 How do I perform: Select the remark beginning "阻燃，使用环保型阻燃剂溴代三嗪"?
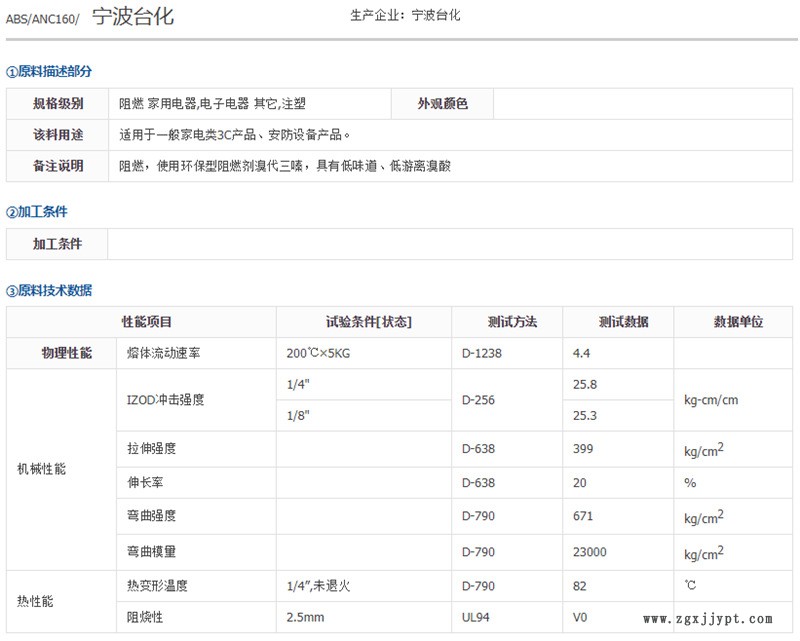point(285,166)
